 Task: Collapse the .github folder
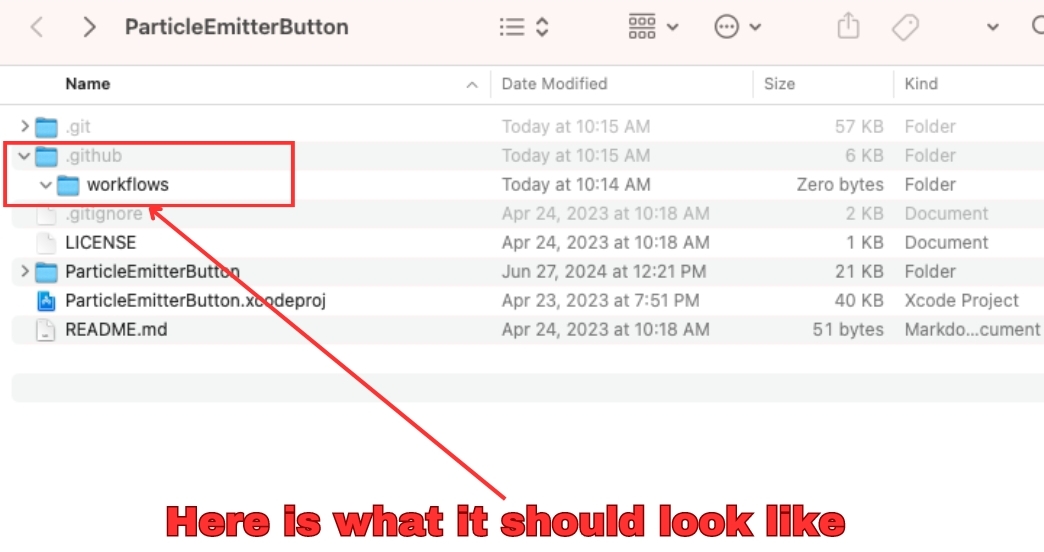coord(25,156)
